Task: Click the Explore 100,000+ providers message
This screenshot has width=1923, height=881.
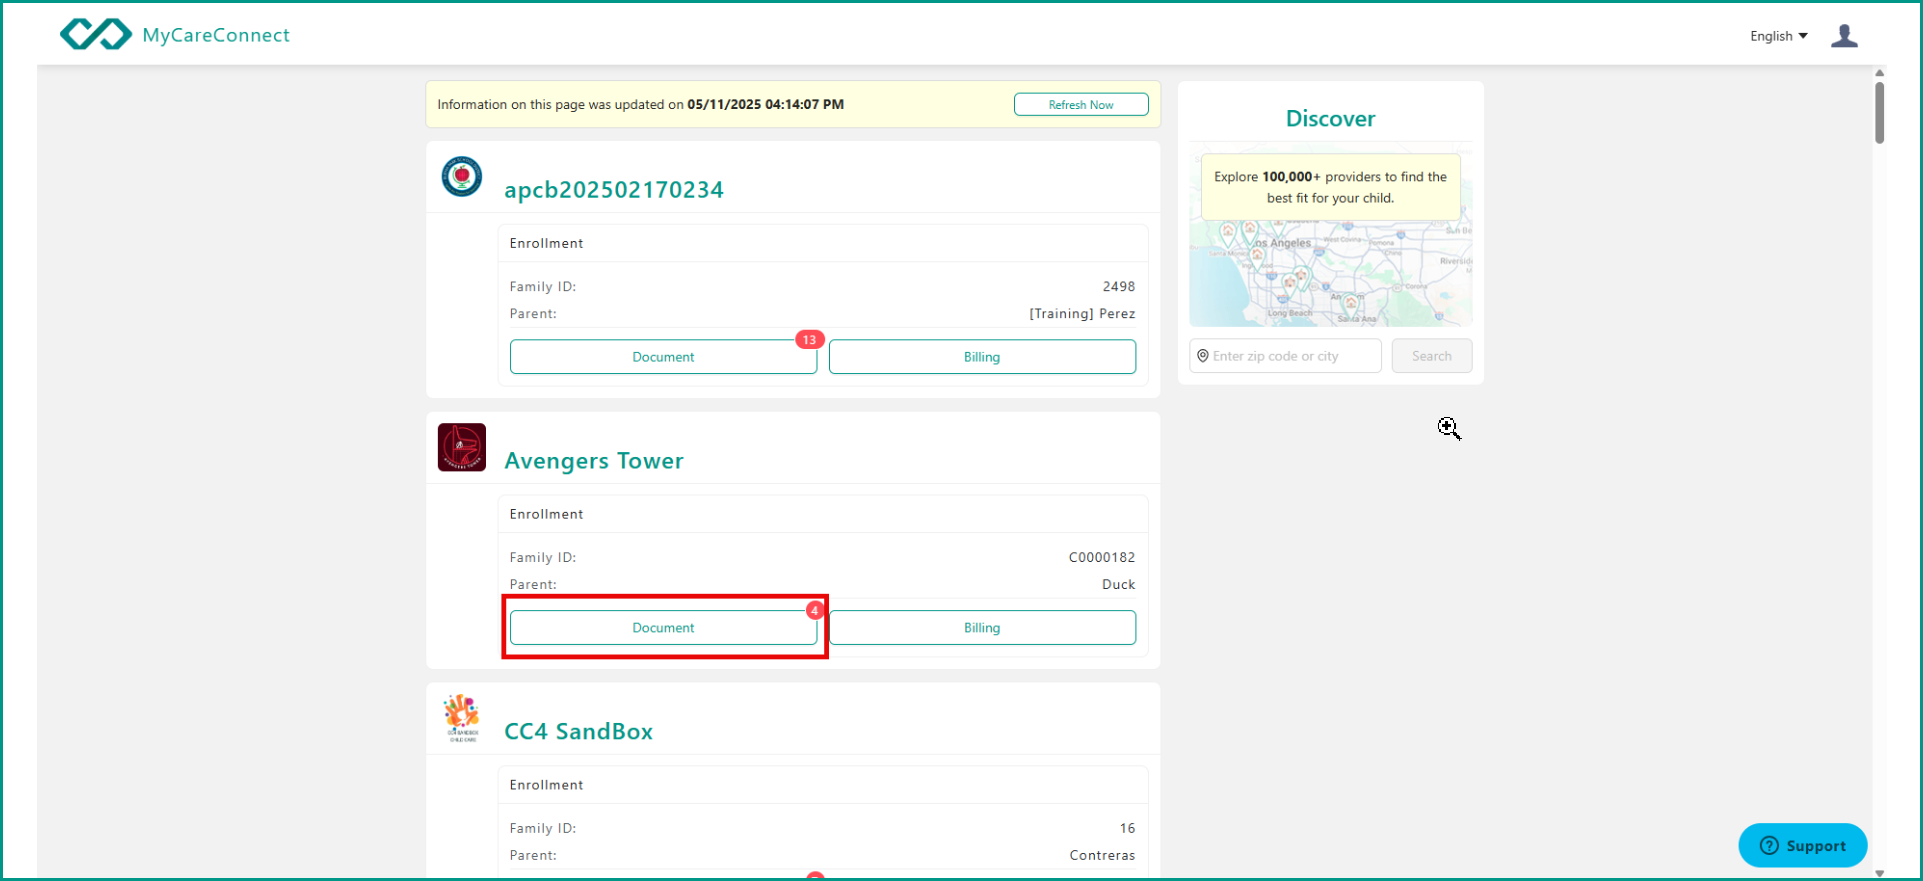Action: (1330, 187)
